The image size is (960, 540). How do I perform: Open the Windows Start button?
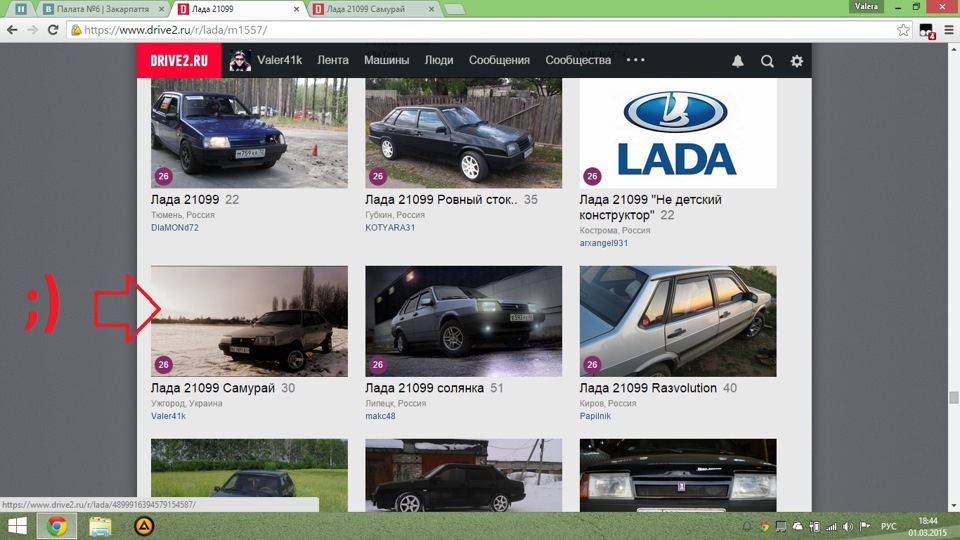click(17, 526)
